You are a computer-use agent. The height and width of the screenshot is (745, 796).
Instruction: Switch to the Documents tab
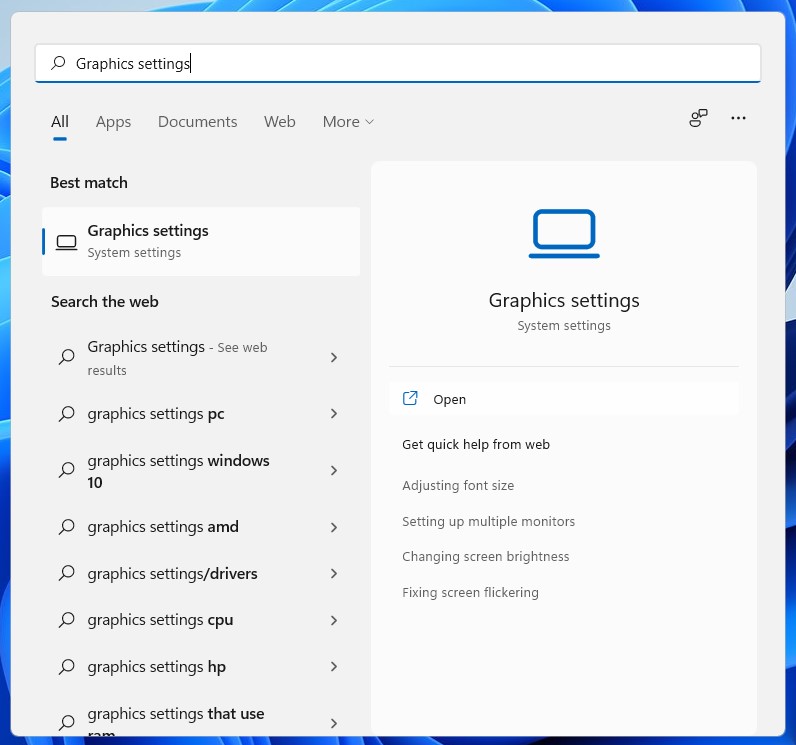(197, 122)
